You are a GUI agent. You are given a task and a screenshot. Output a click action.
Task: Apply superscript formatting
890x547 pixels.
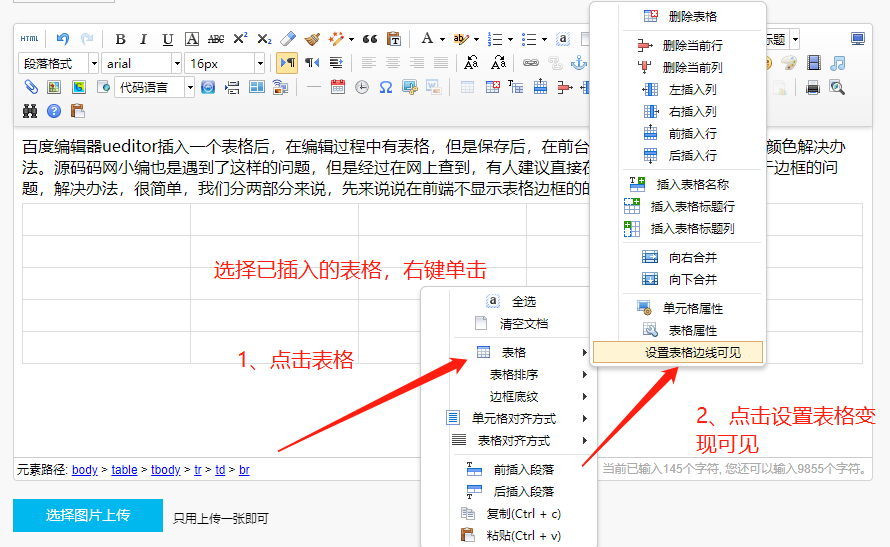coord(240,39)
